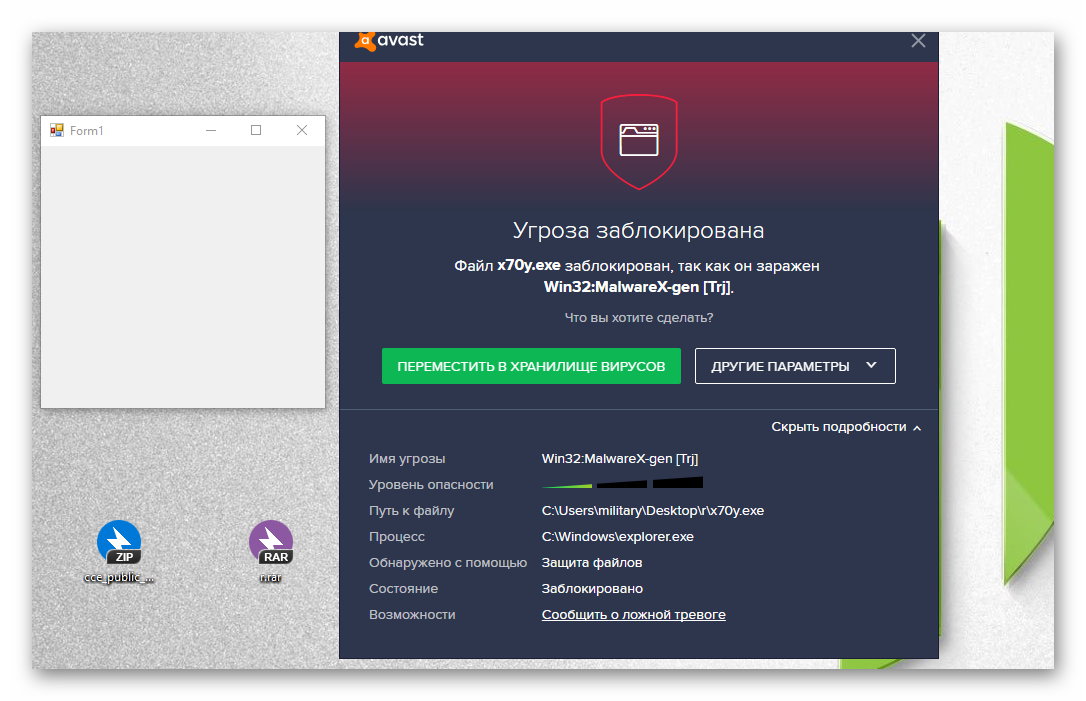Click the Состояние label
Screen dimensions: 1086x701
point(403,588)
